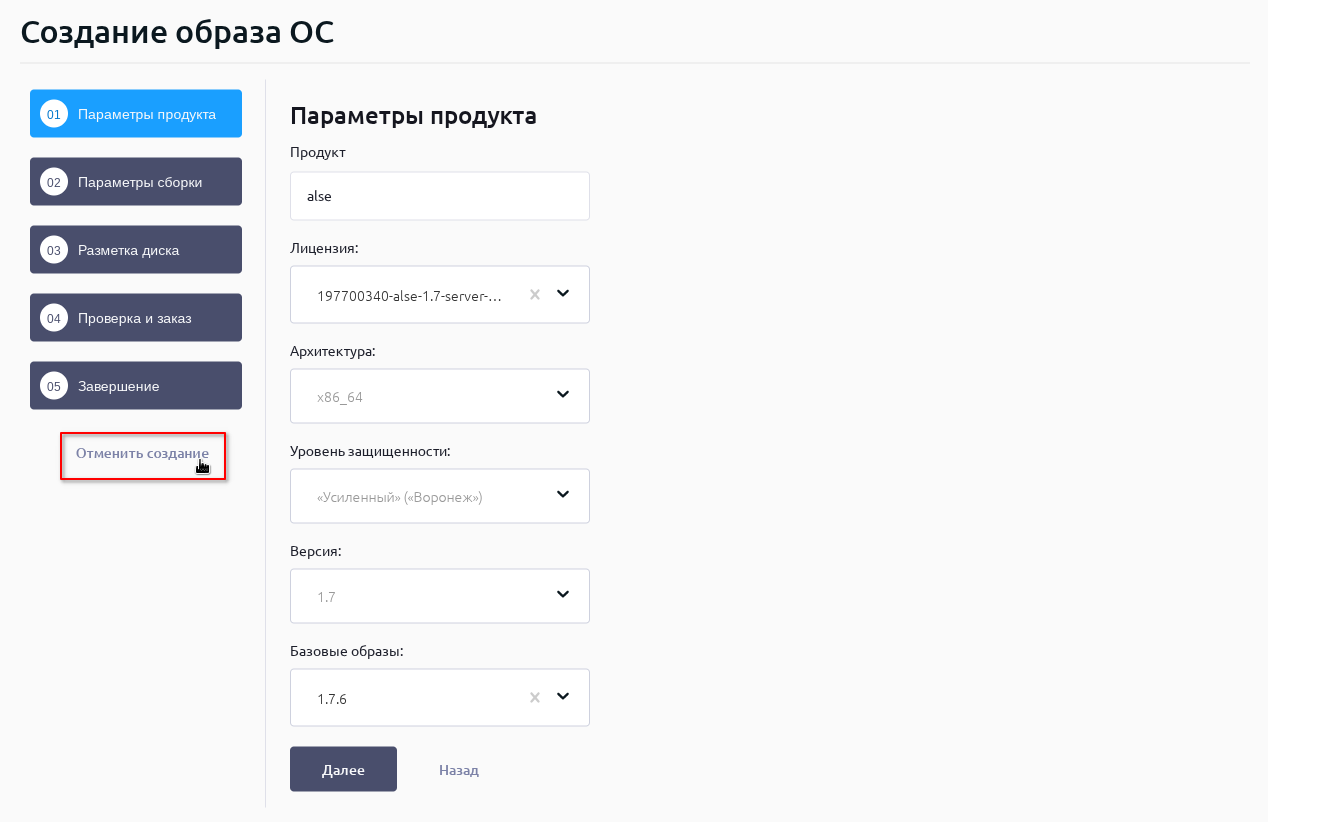1341x822 pixels.
Task: Go to the Параметры продукта step
Action: click(x=147, y=114)
